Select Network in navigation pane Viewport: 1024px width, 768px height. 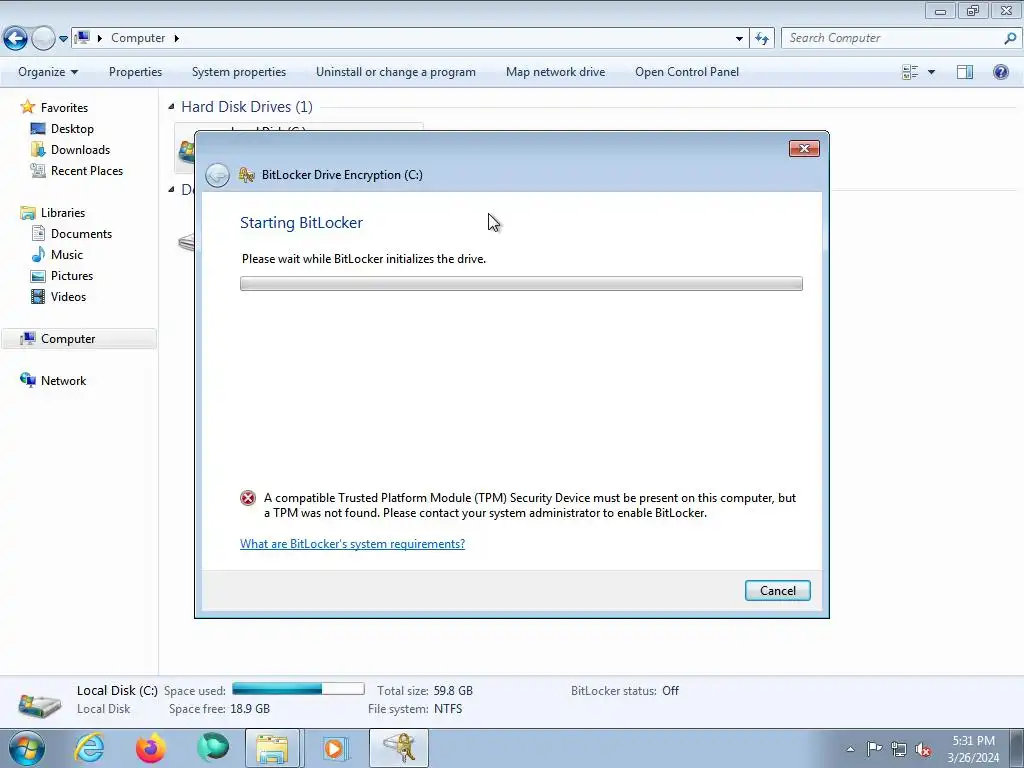click(x=63, y=381)
